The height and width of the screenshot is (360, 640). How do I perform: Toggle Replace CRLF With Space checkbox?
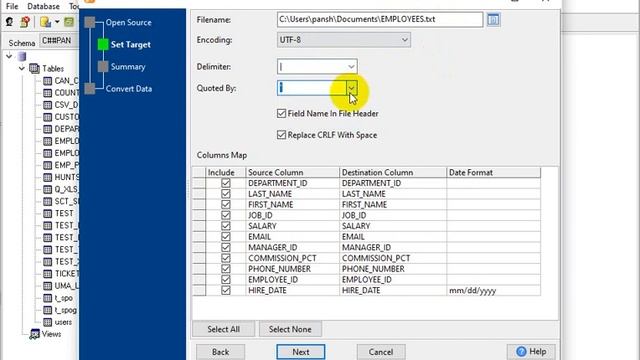[x=281, y=135]
